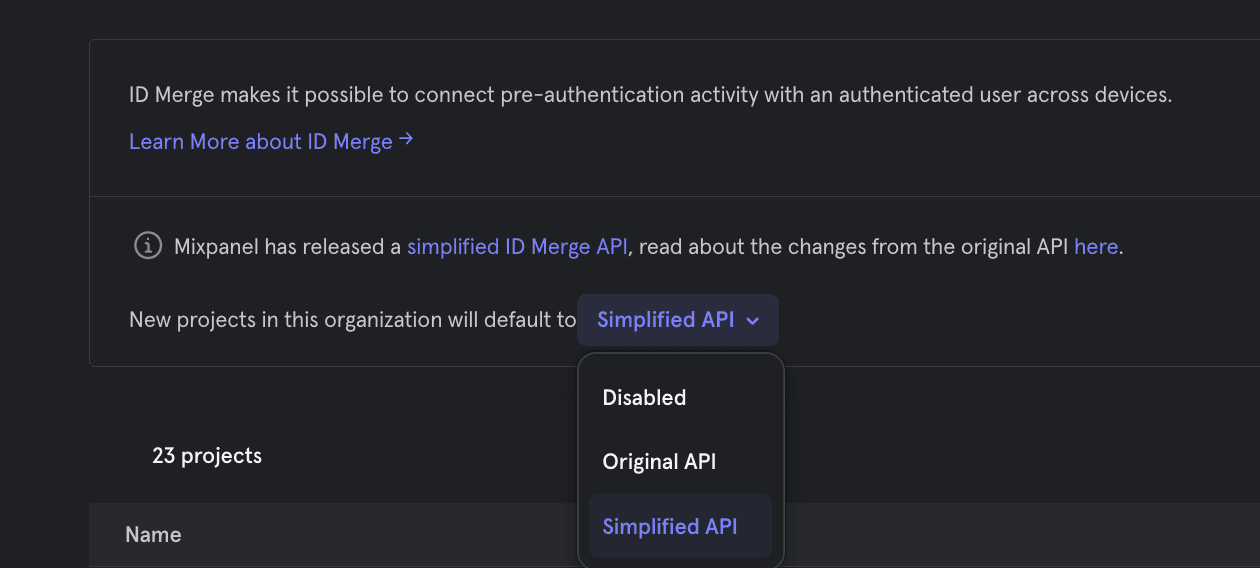This screenshot has height=568, width=1260.
Task: Pick the highlighted Simplified API entry
Action: (669, 526)
